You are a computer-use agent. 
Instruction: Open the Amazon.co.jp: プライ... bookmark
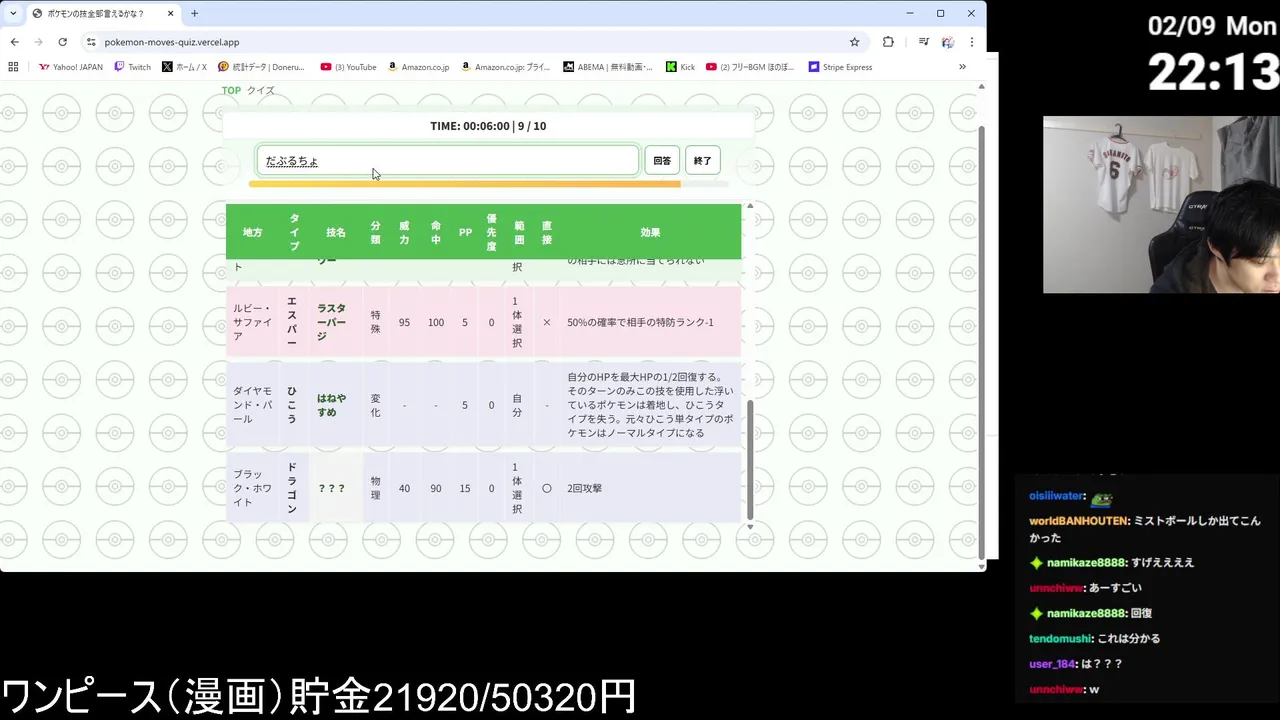coord(505,67)
